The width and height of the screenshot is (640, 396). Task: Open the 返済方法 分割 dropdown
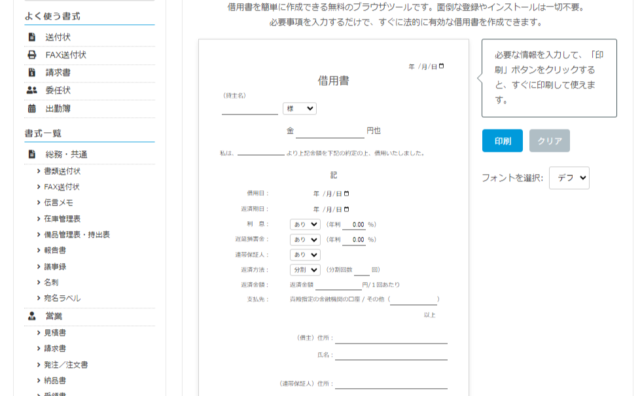(x=305, y=270)
